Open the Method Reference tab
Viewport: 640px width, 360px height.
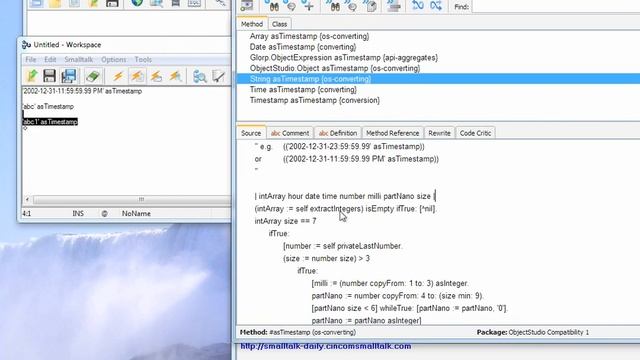393,133
